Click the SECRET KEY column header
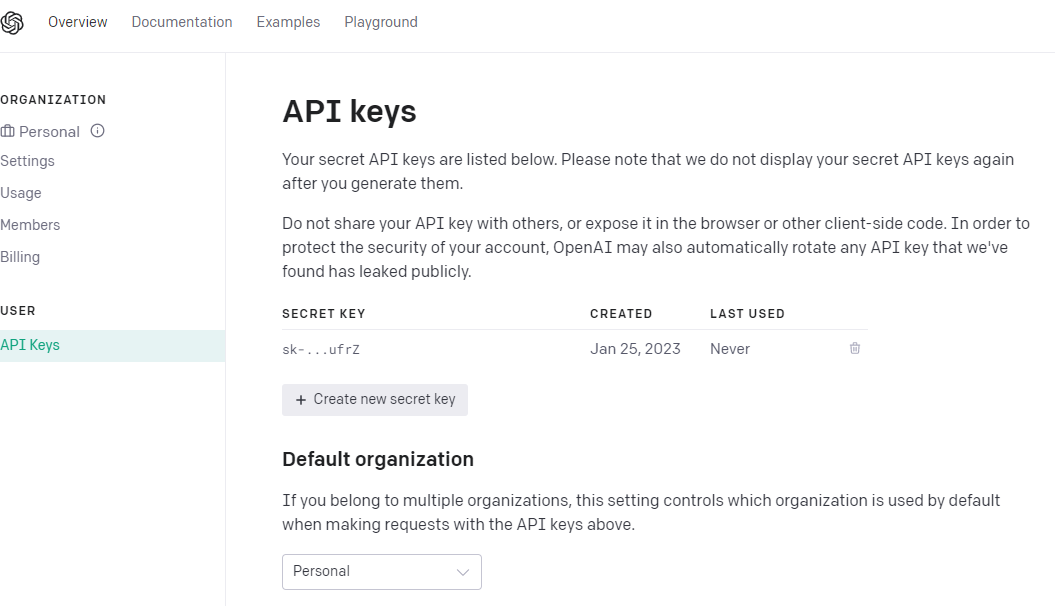This screenshot has width=1055, height=606. tap(324, 313)
